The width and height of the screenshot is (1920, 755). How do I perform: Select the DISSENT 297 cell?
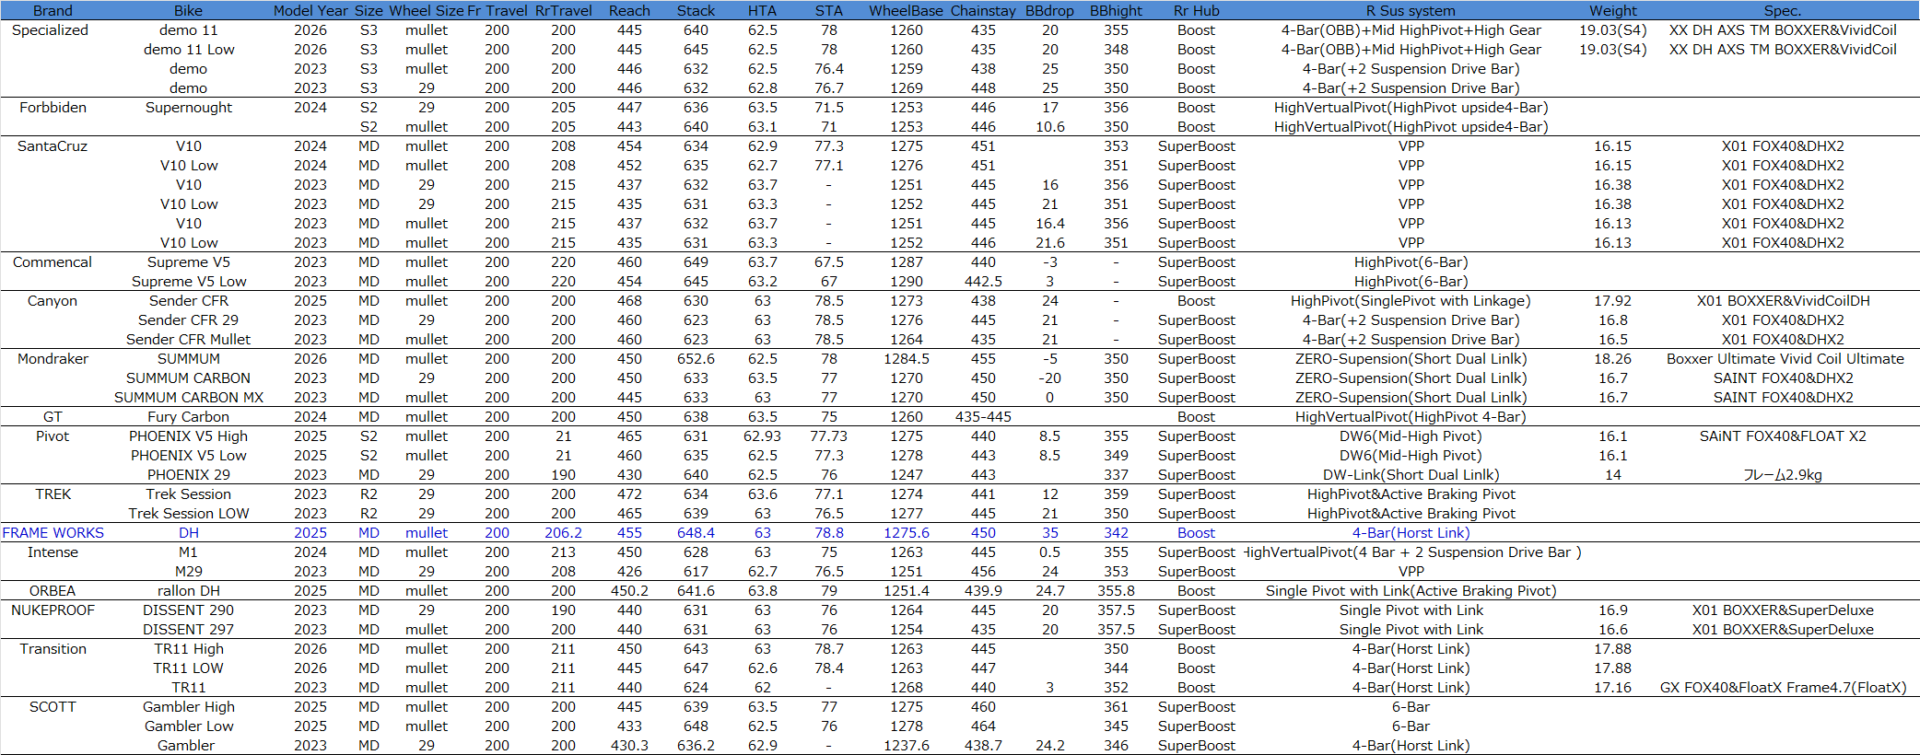(188, 629)
